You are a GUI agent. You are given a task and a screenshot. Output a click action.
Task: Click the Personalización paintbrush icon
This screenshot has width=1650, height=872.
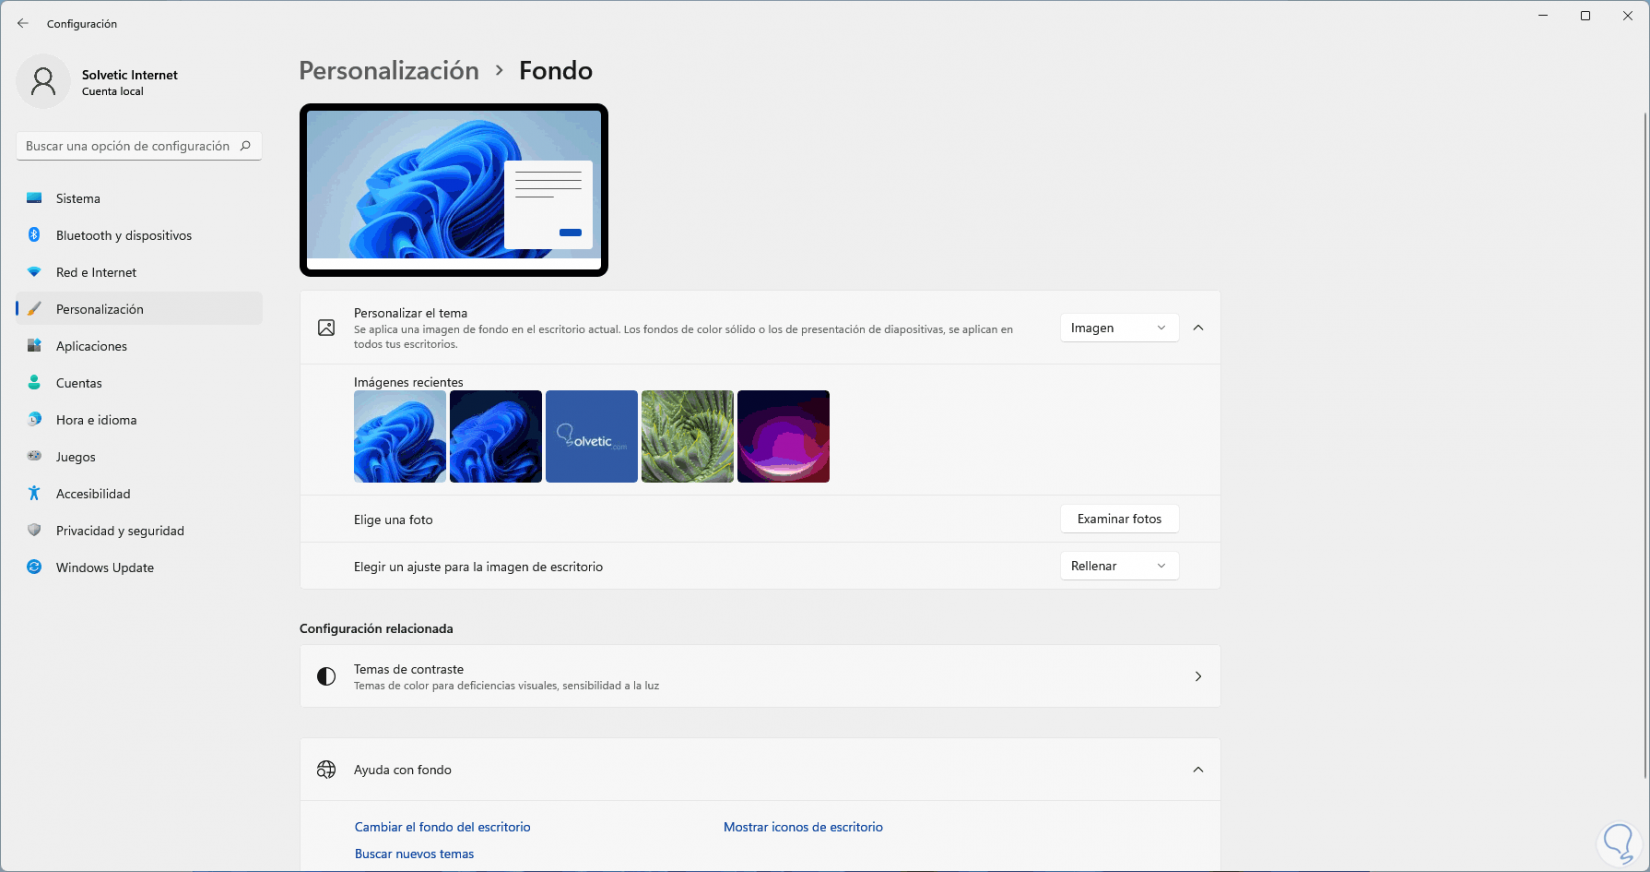(34, 309)
